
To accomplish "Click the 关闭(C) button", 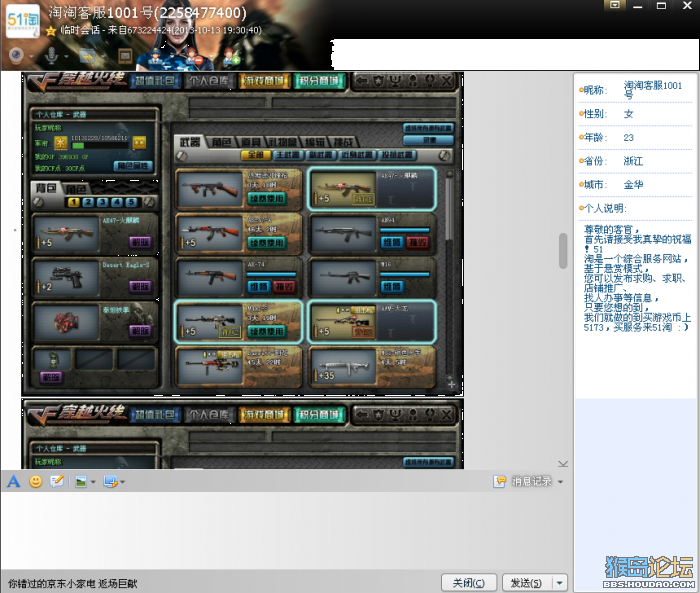I will click(x=469, y=583).
